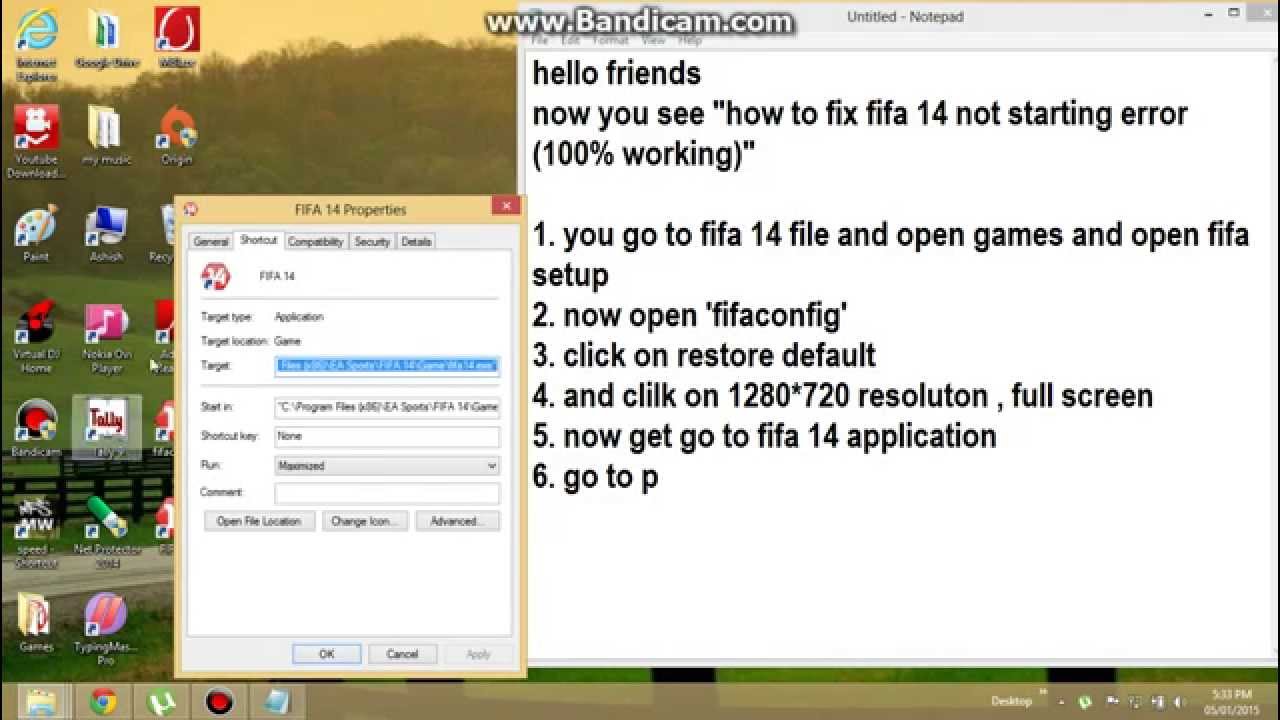The image size is (1280, 720).
Task: Focus the Shortcut key field
Action: tap(387, 436)
